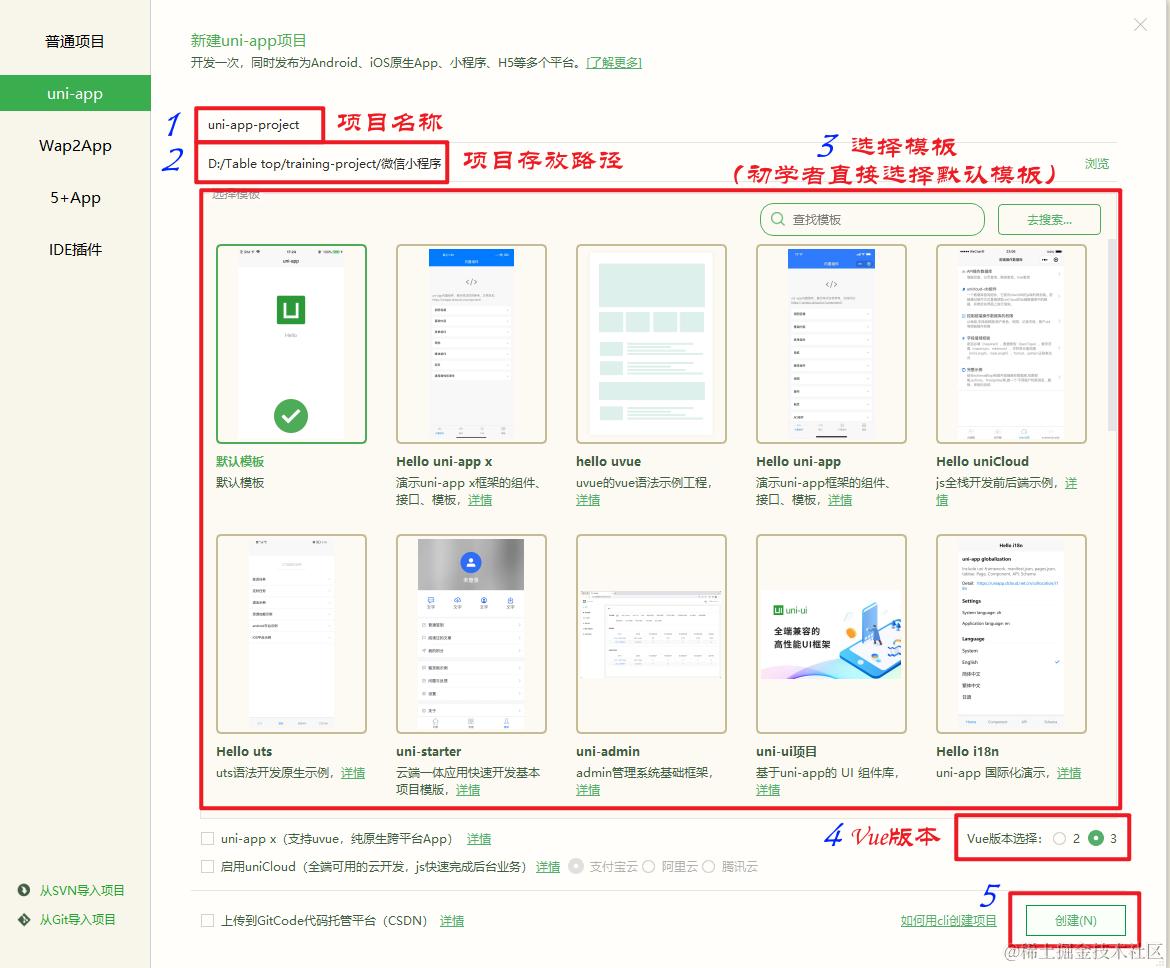The height and width of the screenshot is (968, 1170).
Task: Click the 了解更多 link
Action: pyautogui.click(x=613, y=63)
